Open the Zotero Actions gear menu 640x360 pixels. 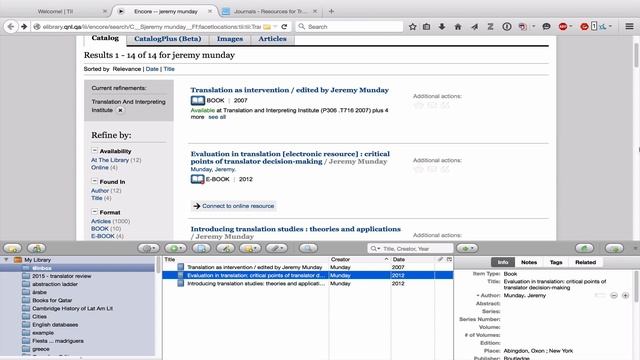coord(149,248)
